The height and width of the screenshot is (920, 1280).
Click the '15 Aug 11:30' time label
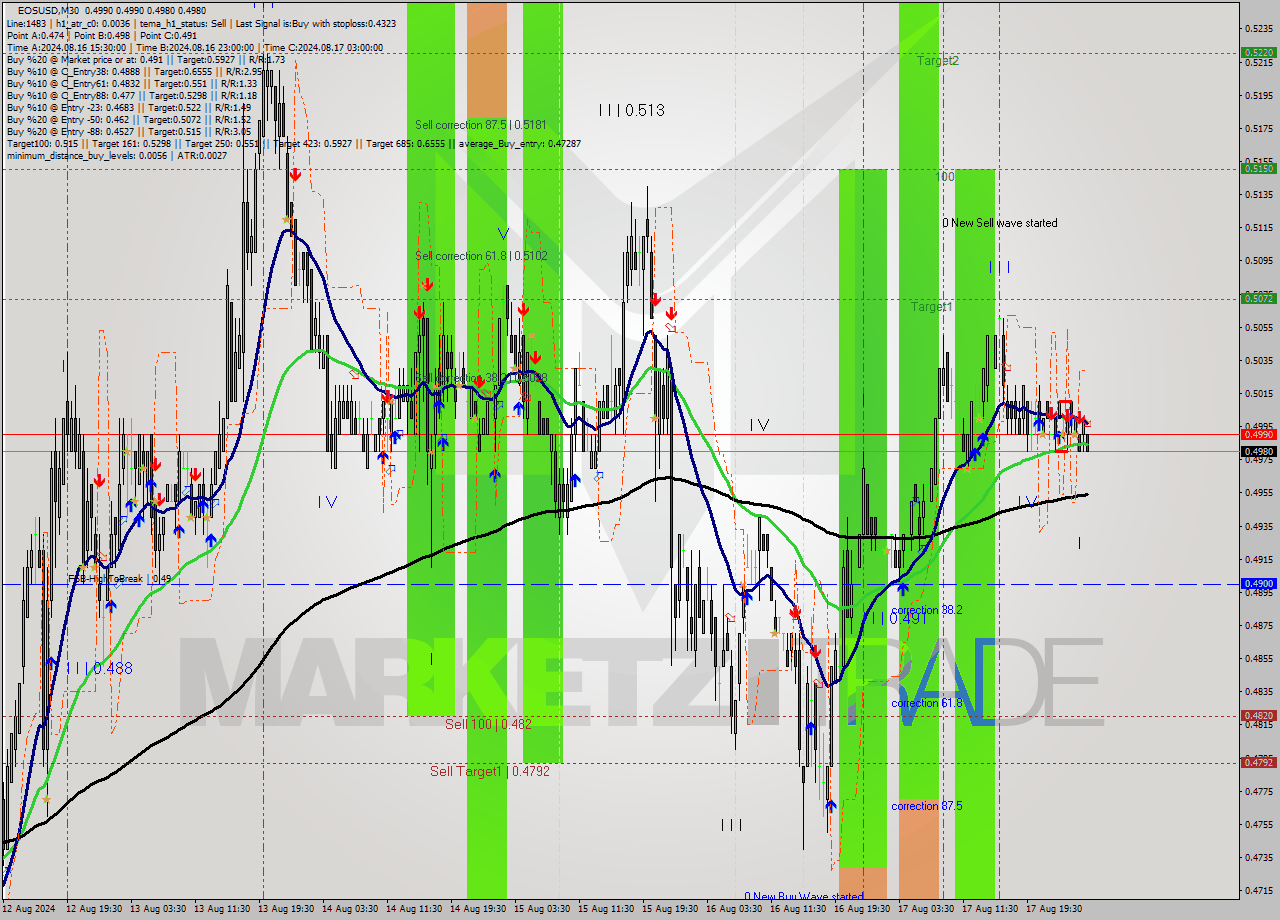607,908
